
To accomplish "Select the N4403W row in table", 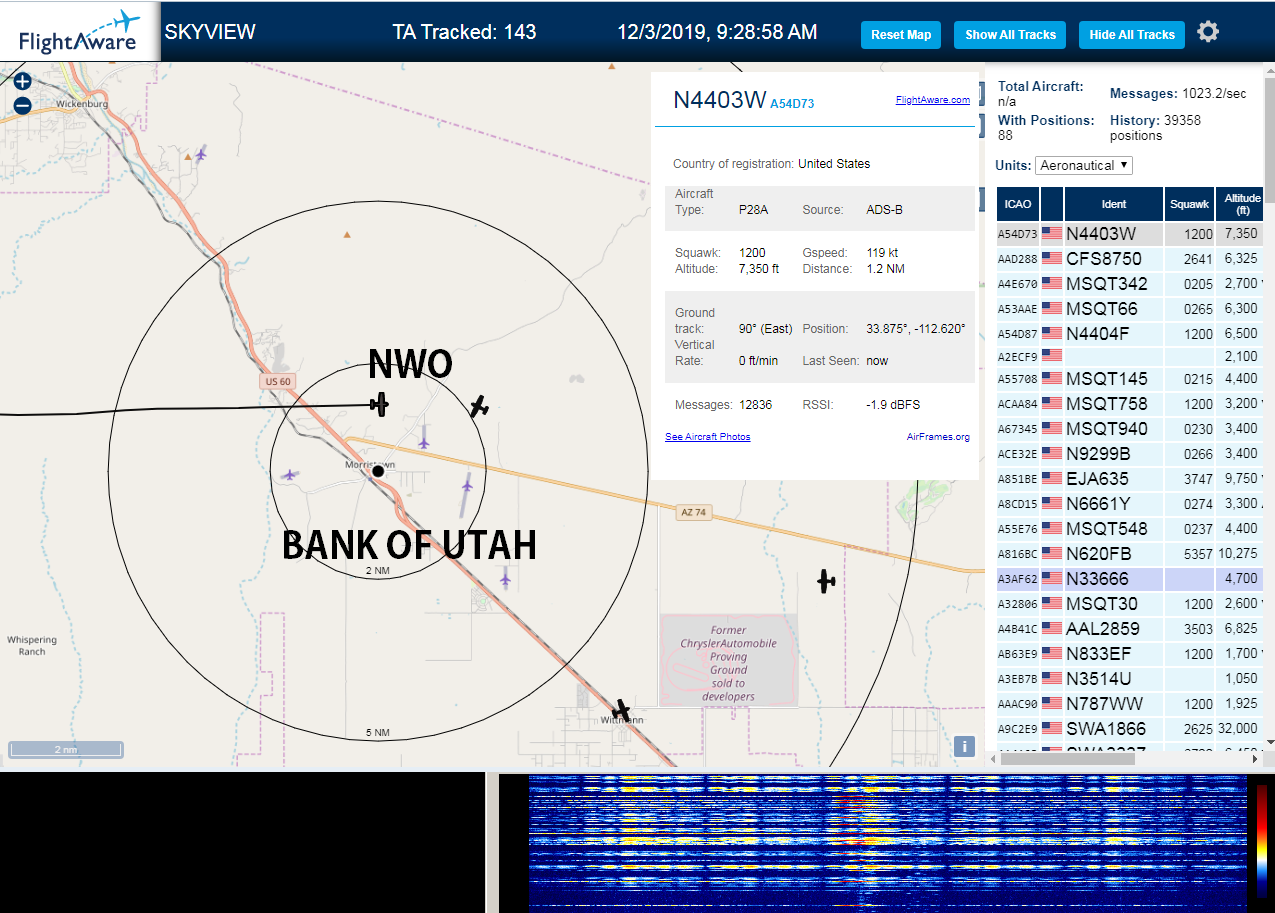I will tap(1130, 234).
